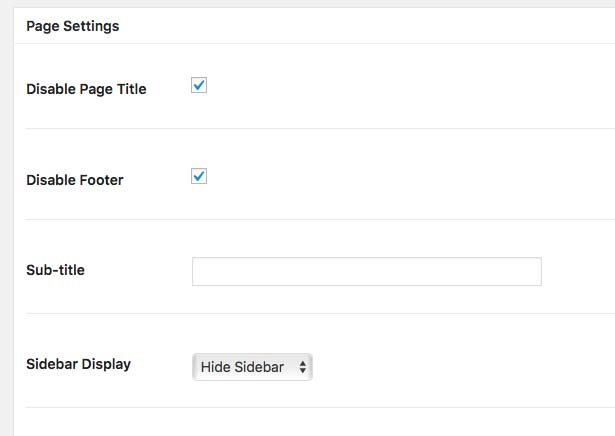The image size is (615, 436).
Task: Toggle the blue checkmark beside Disable Page Title
Action: click(199, 85)
